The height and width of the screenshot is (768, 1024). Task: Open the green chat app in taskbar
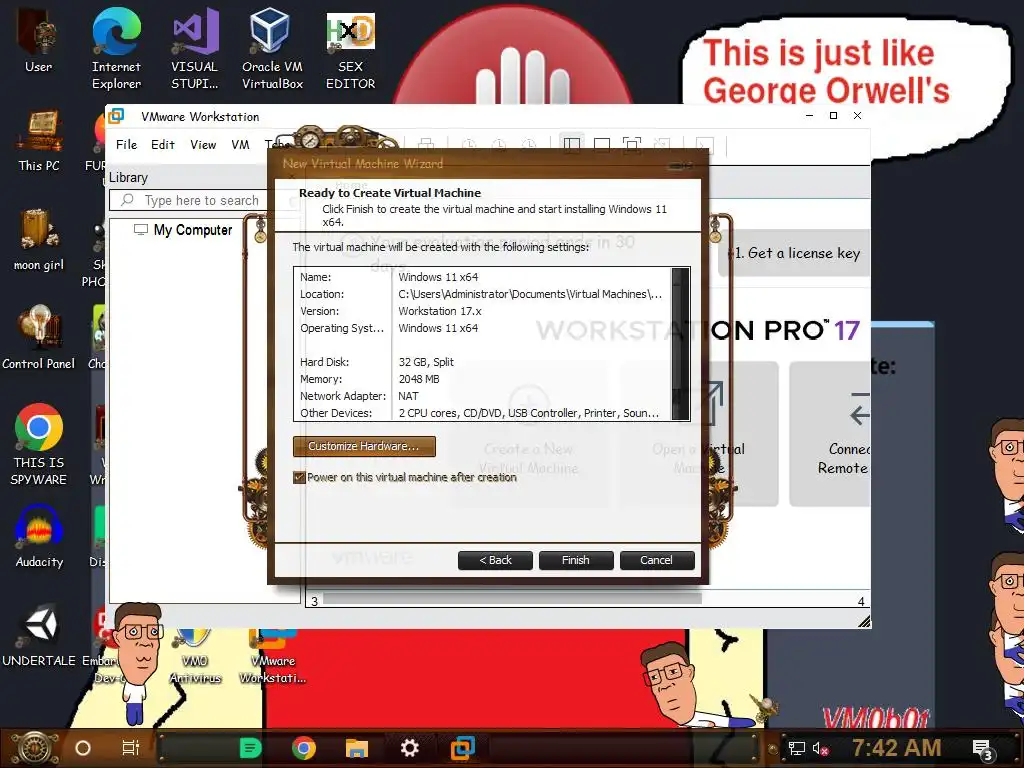(x=250, y=748)
